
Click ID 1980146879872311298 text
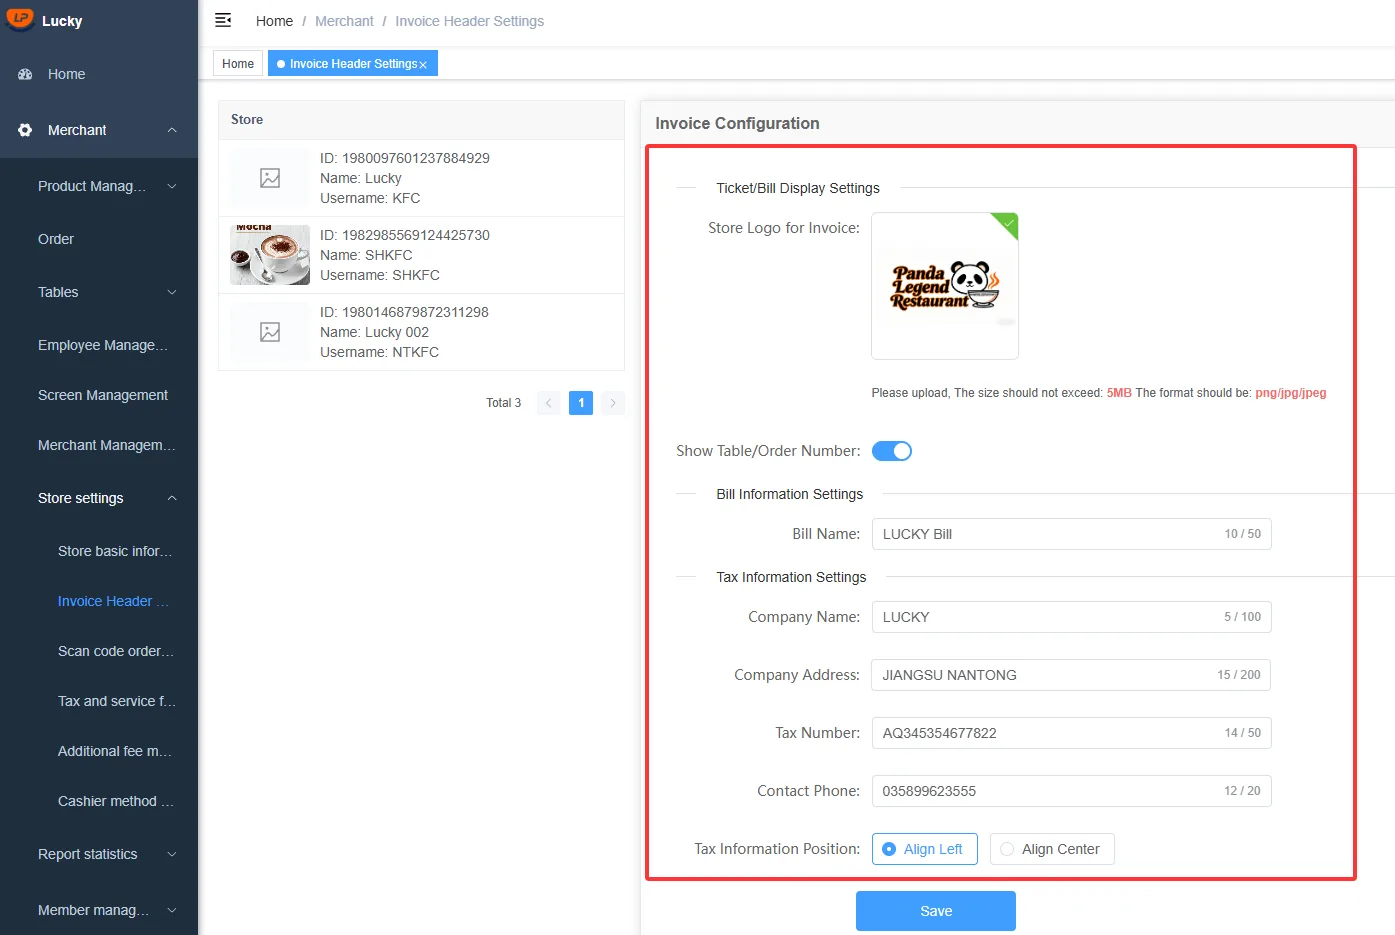point(404,312)
